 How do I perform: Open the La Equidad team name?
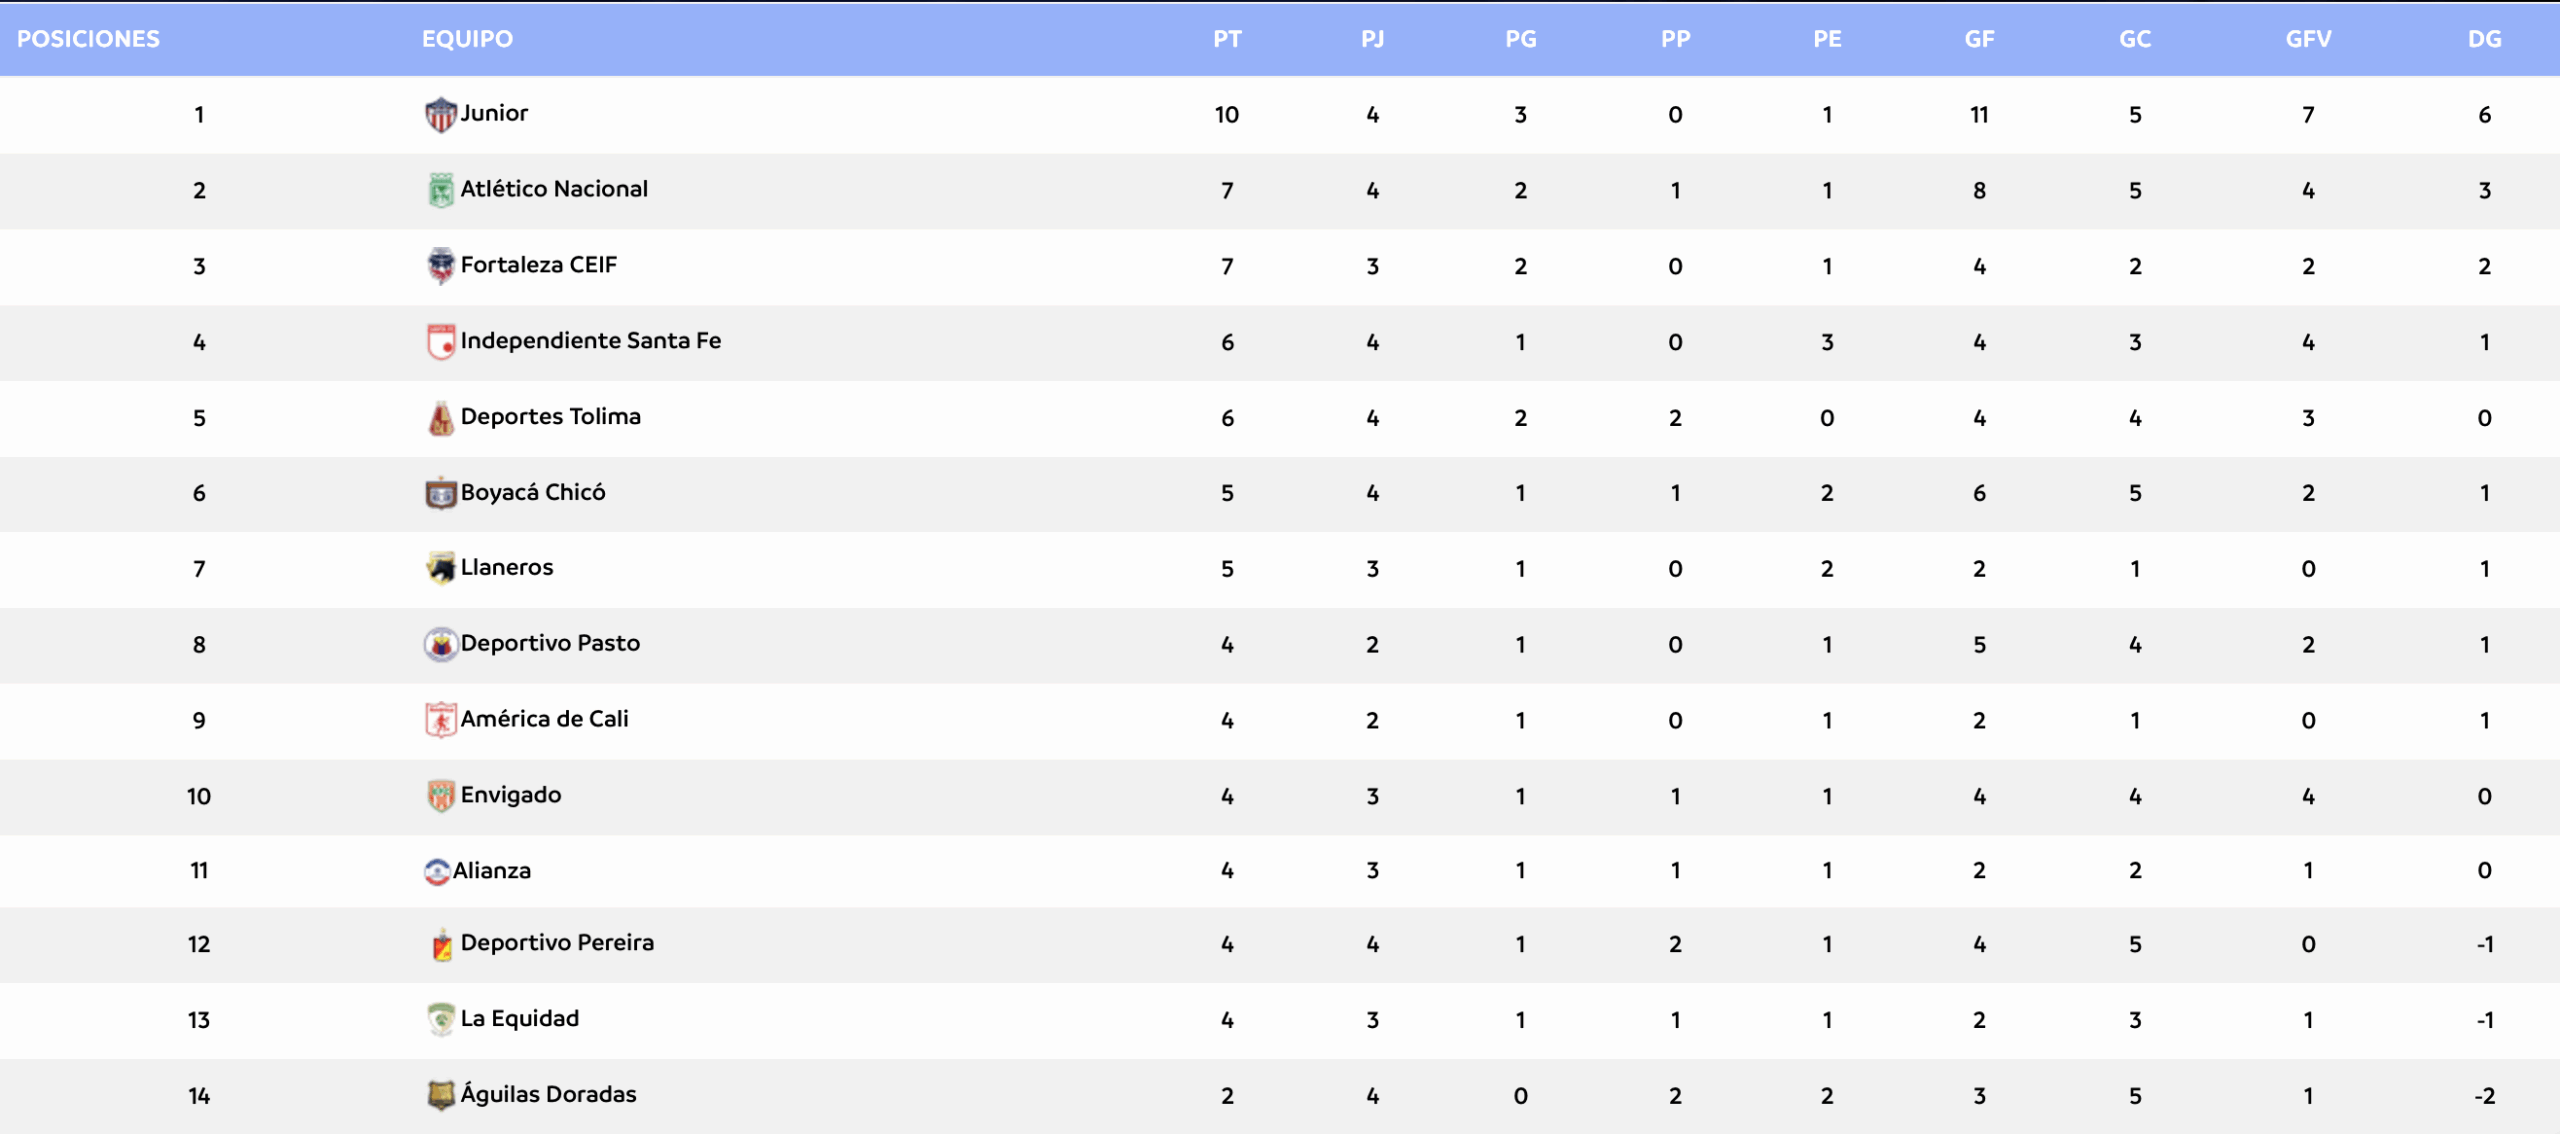(x=520, y=1019)
